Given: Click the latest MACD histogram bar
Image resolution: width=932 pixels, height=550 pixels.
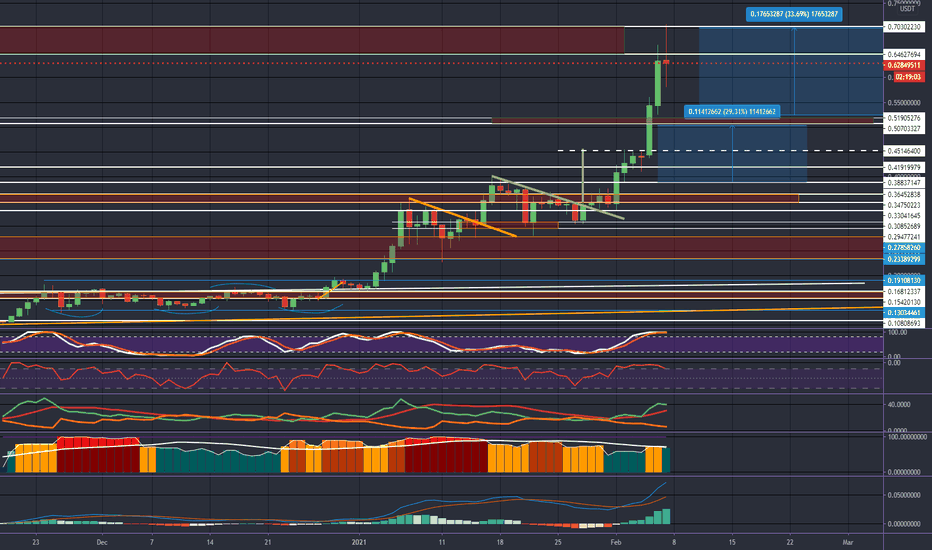Looking at the screenshot, I should pos(666,517).
